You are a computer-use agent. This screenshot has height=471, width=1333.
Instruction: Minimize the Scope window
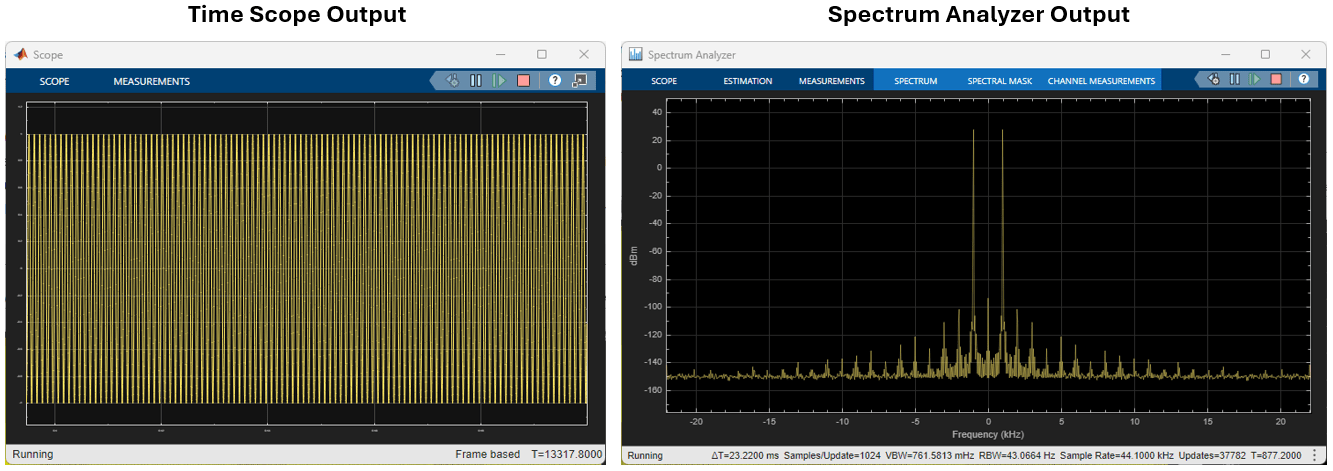pyautogui.click(x=501, y=54)
